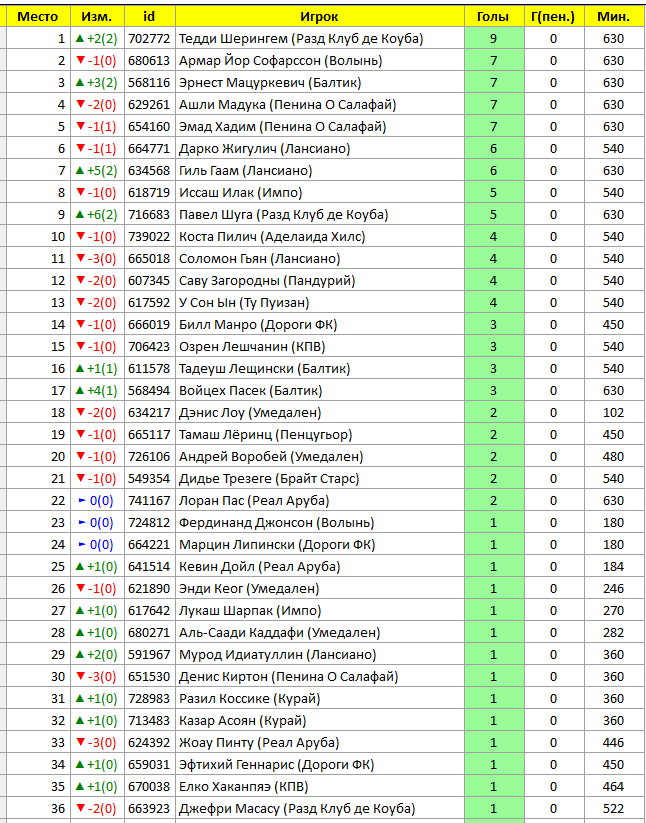The width and height of the screenshot is (646, 823).
Task: Click change cell +3(2)
Action: click(x=97, y=82)
